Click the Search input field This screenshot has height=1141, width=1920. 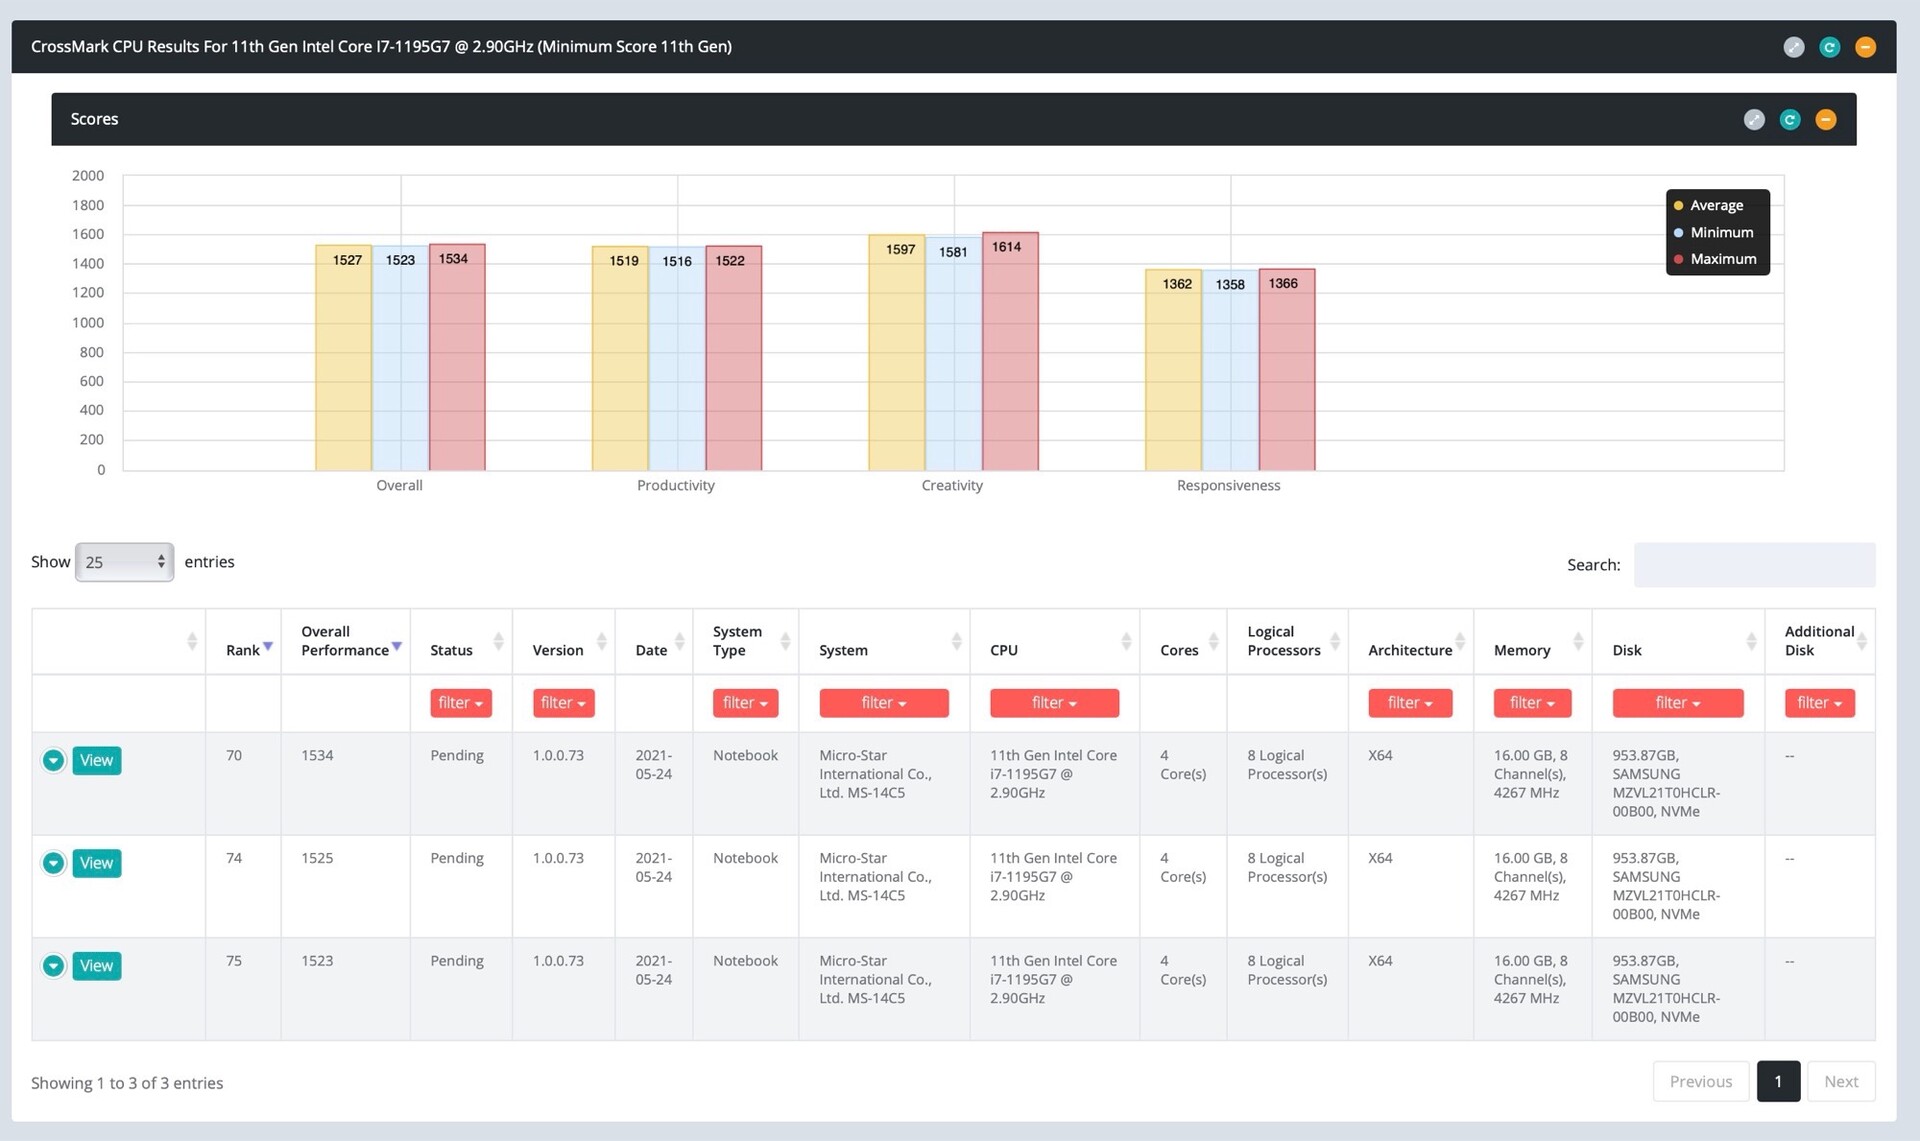click(1753, 565)
